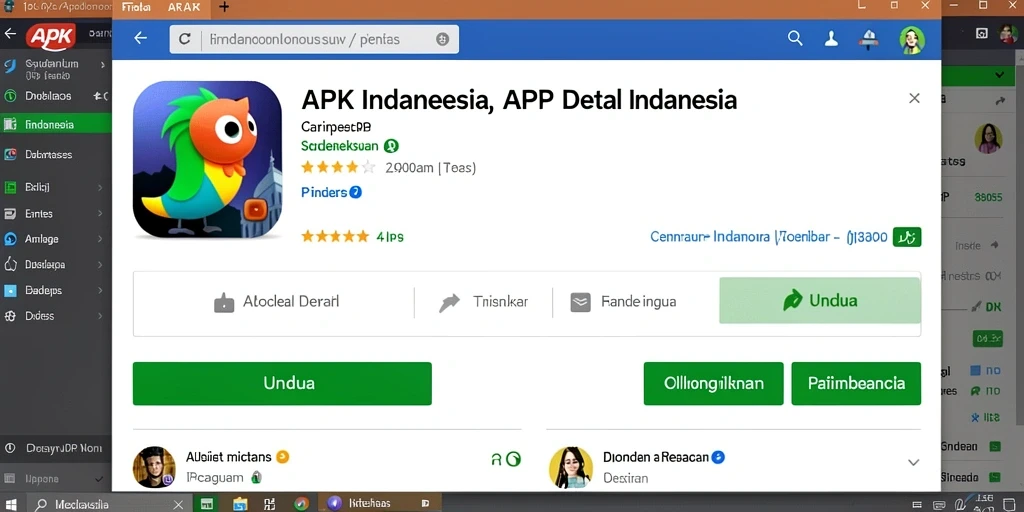This screenshot has height=512, width=1024.
Task: Open the green spreadsheet icon in taskbar
Action: 207,504
